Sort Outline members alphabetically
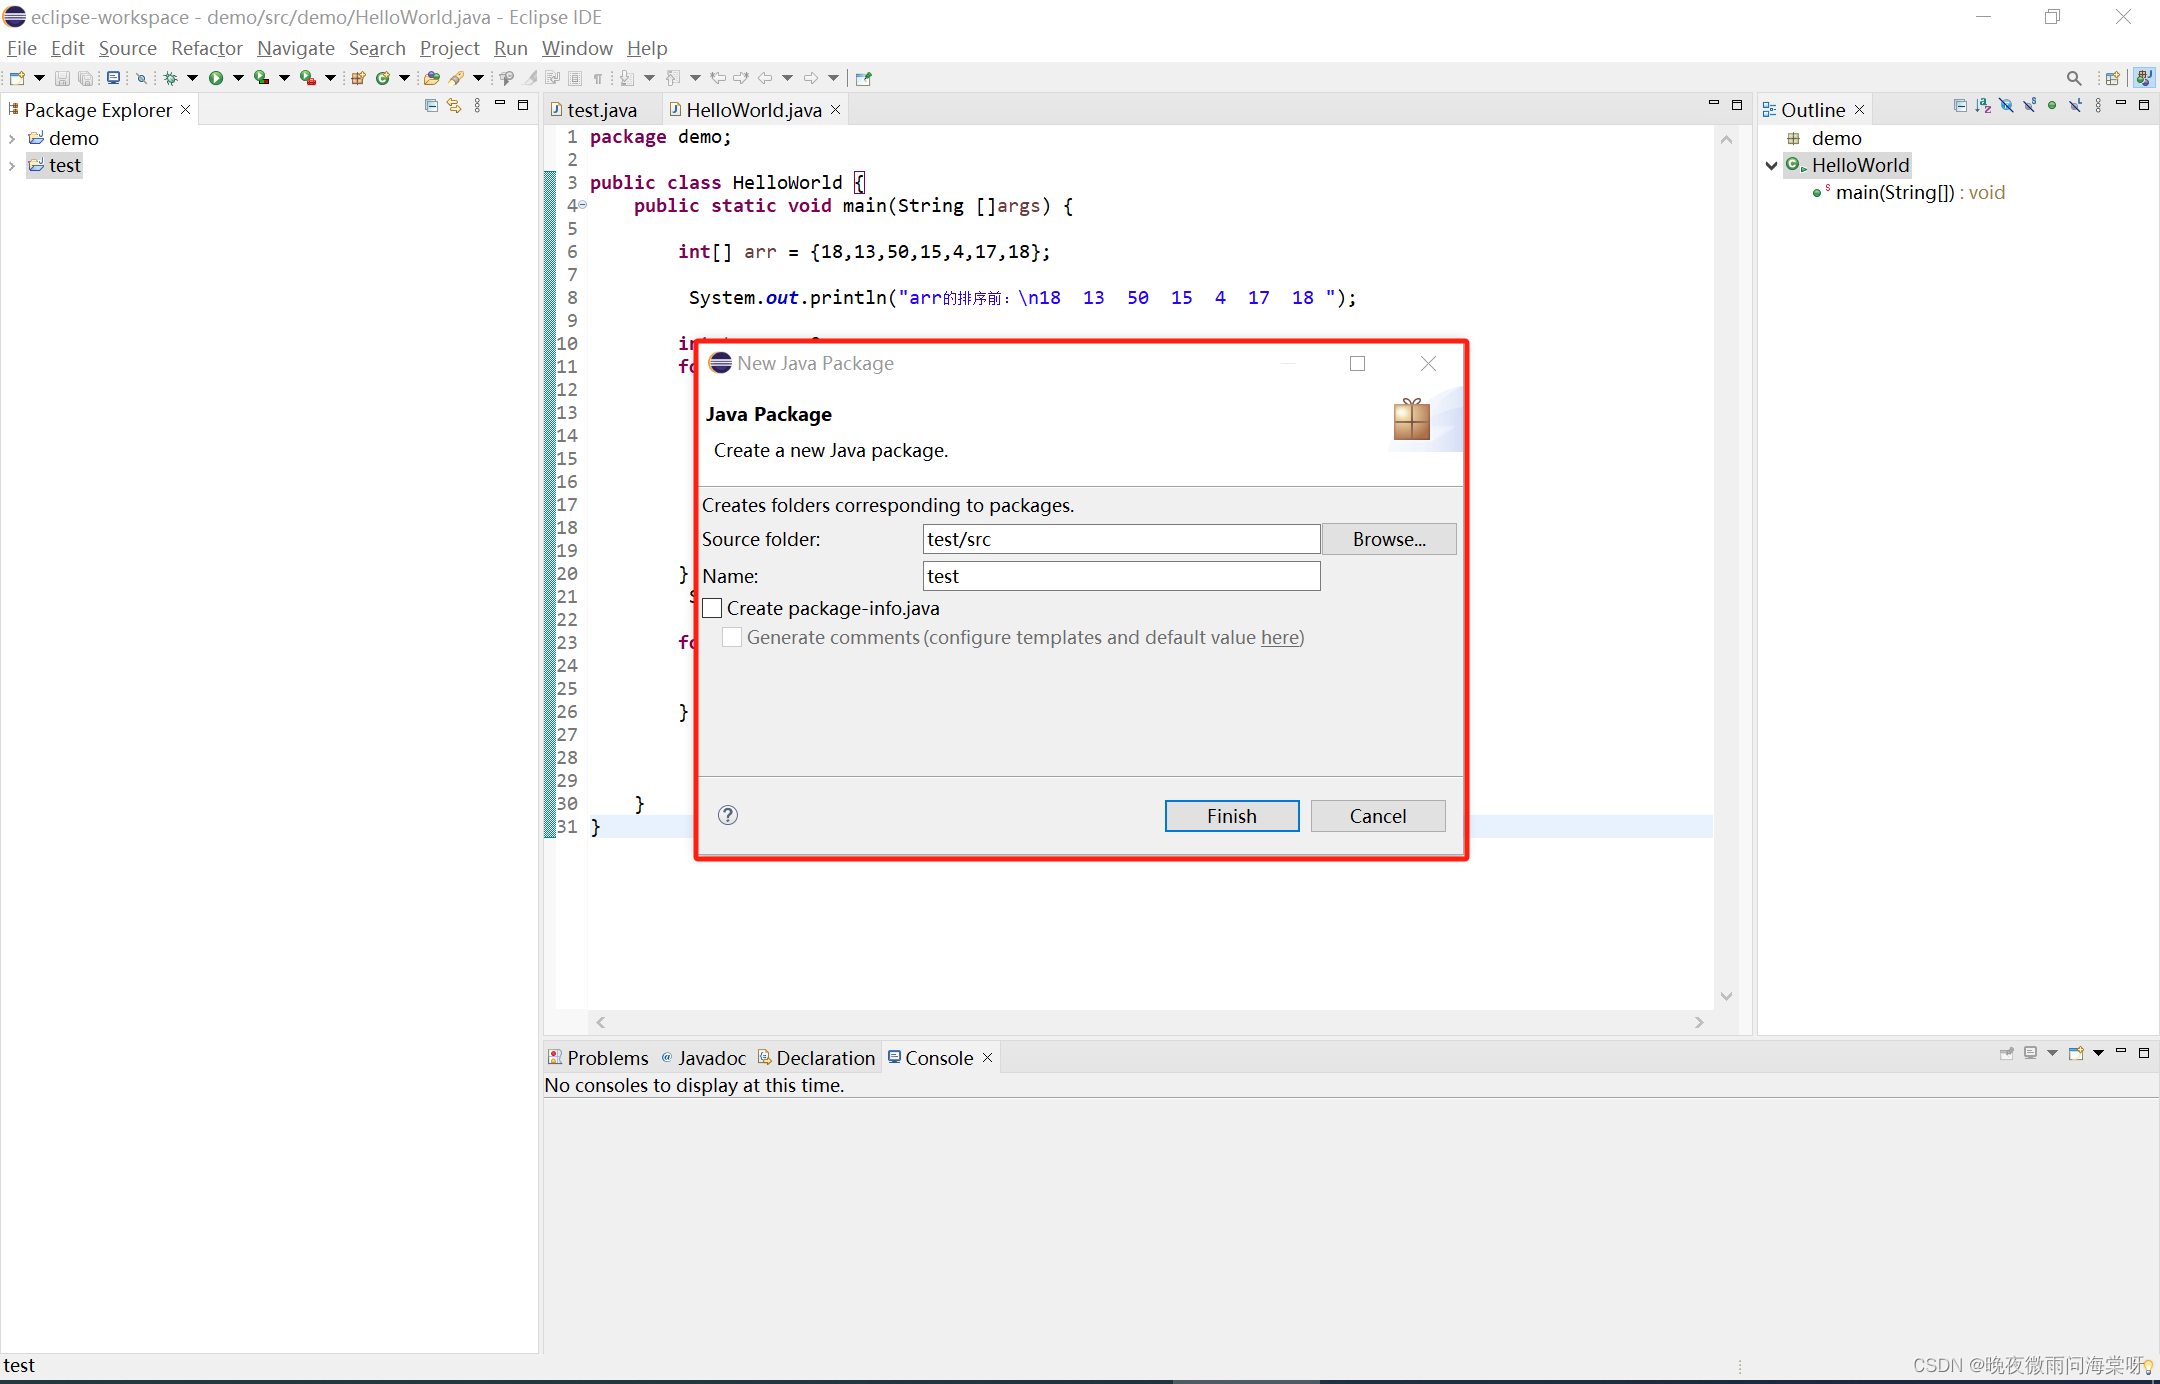Screen dimensions: 2160x1384 pyautogui.click(x=1983, y=106)
